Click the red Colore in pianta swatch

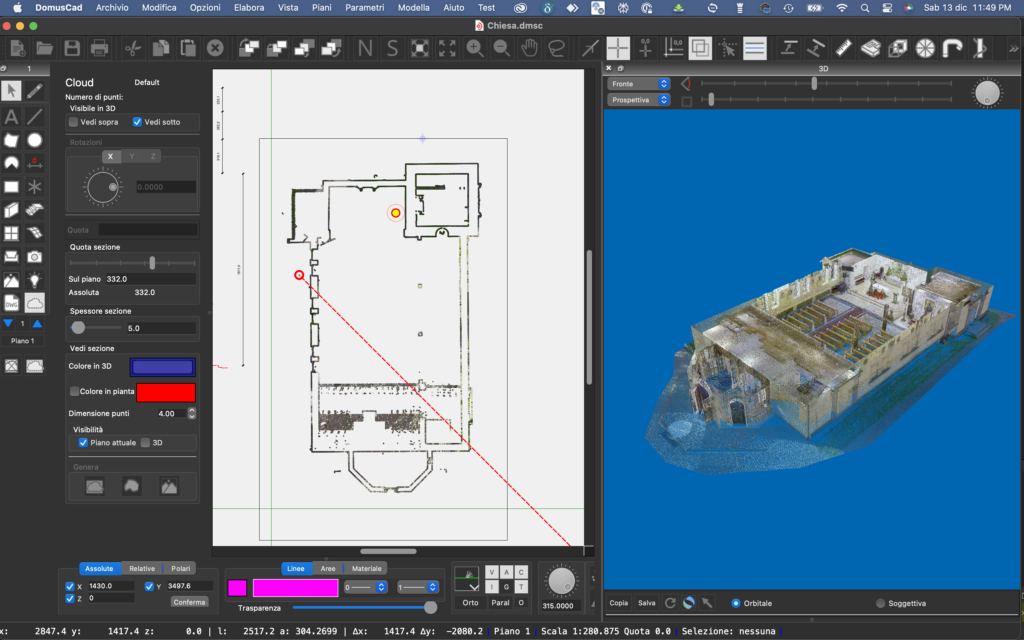pyautogui.click(x=166, y=392)
